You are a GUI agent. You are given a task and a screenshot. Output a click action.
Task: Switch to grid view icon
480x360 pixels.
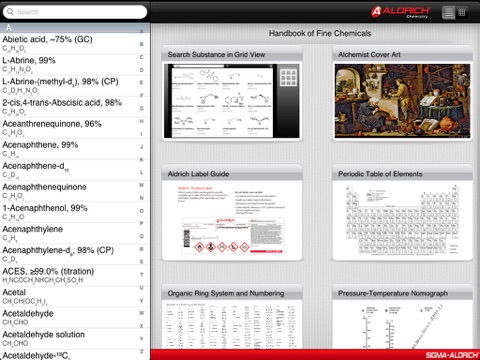pos(462,13)
